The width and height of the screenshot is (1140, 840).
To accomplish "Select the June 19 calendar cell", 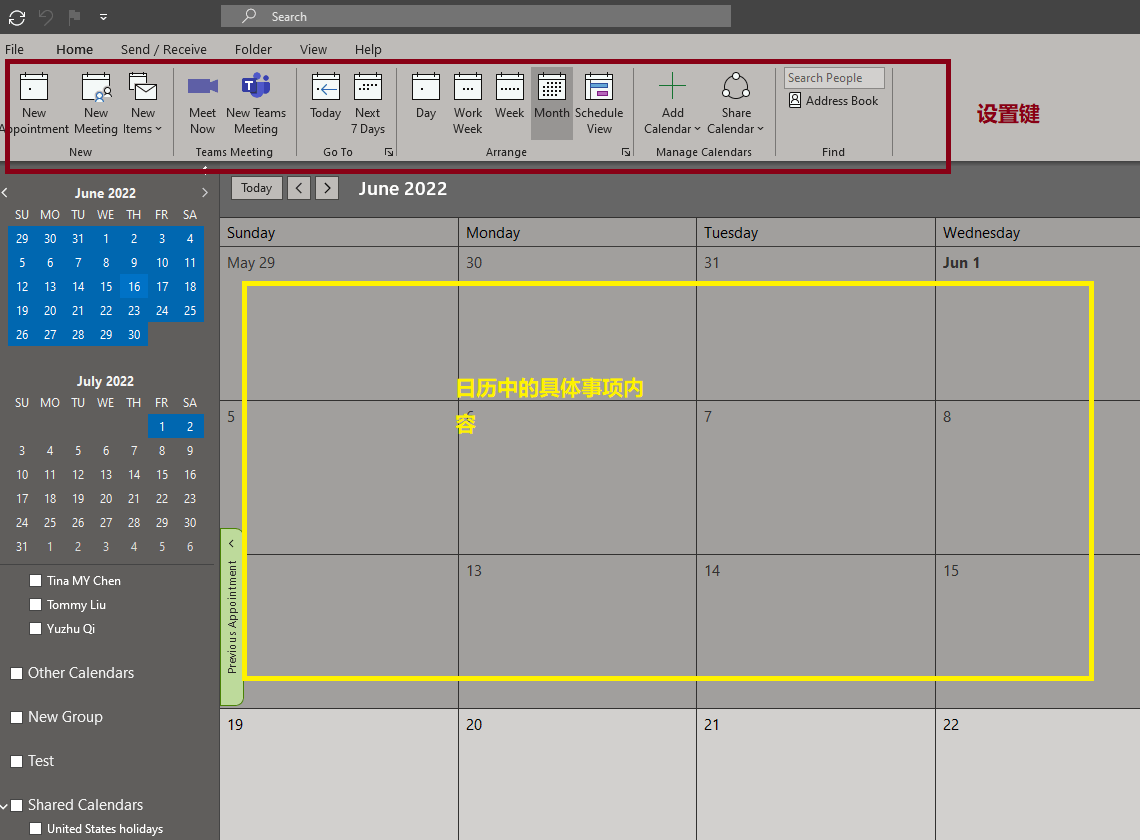I will tap(339, 775).
